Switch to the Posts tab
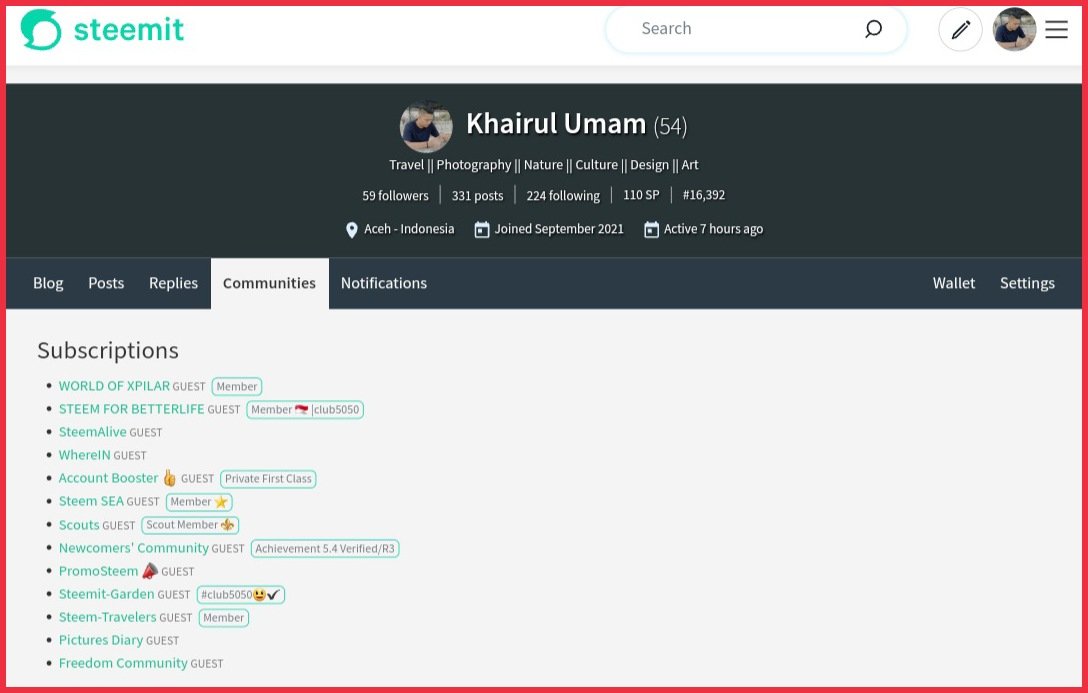 [106, 283]
